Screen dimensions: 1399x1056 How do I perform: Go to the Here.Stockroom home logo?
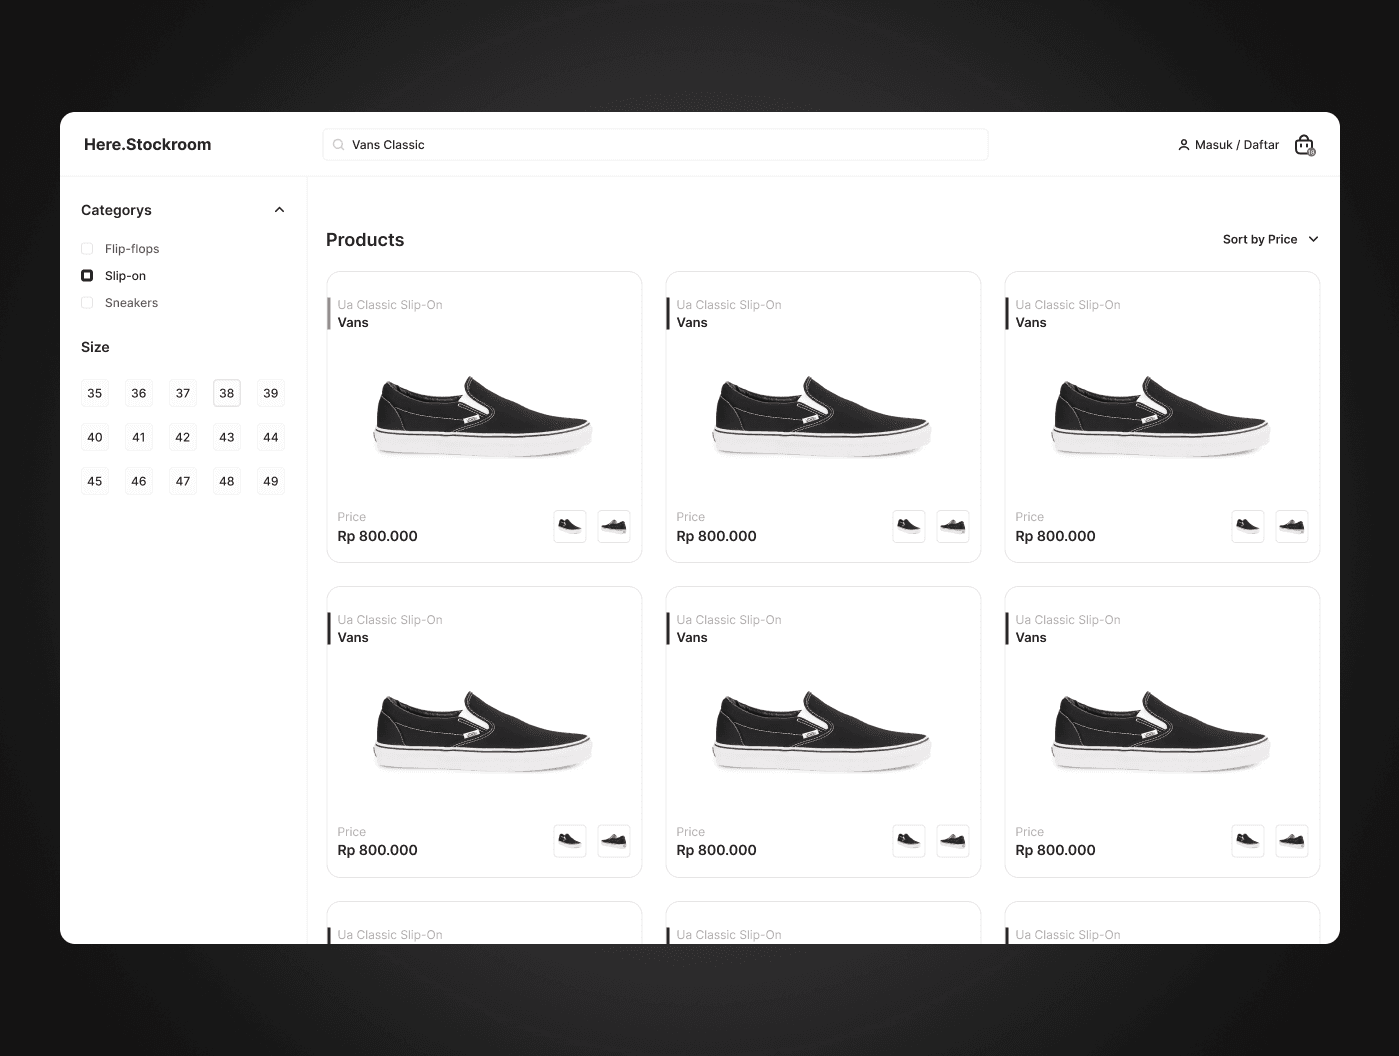click(148, 145)
